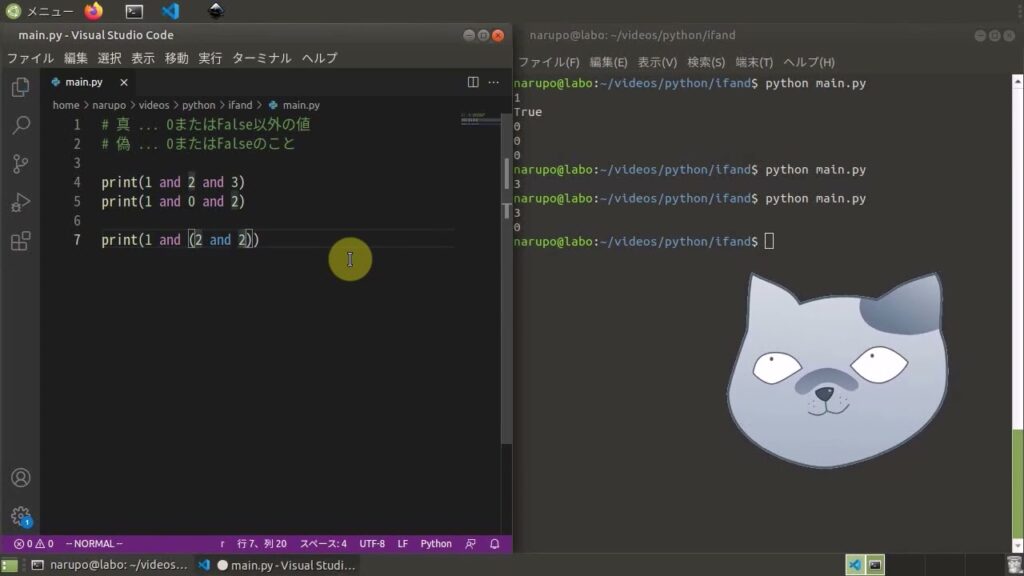Open the Extensions view
The height and width of the screenshot is (576, 1024).
click(x=20, y=241)
